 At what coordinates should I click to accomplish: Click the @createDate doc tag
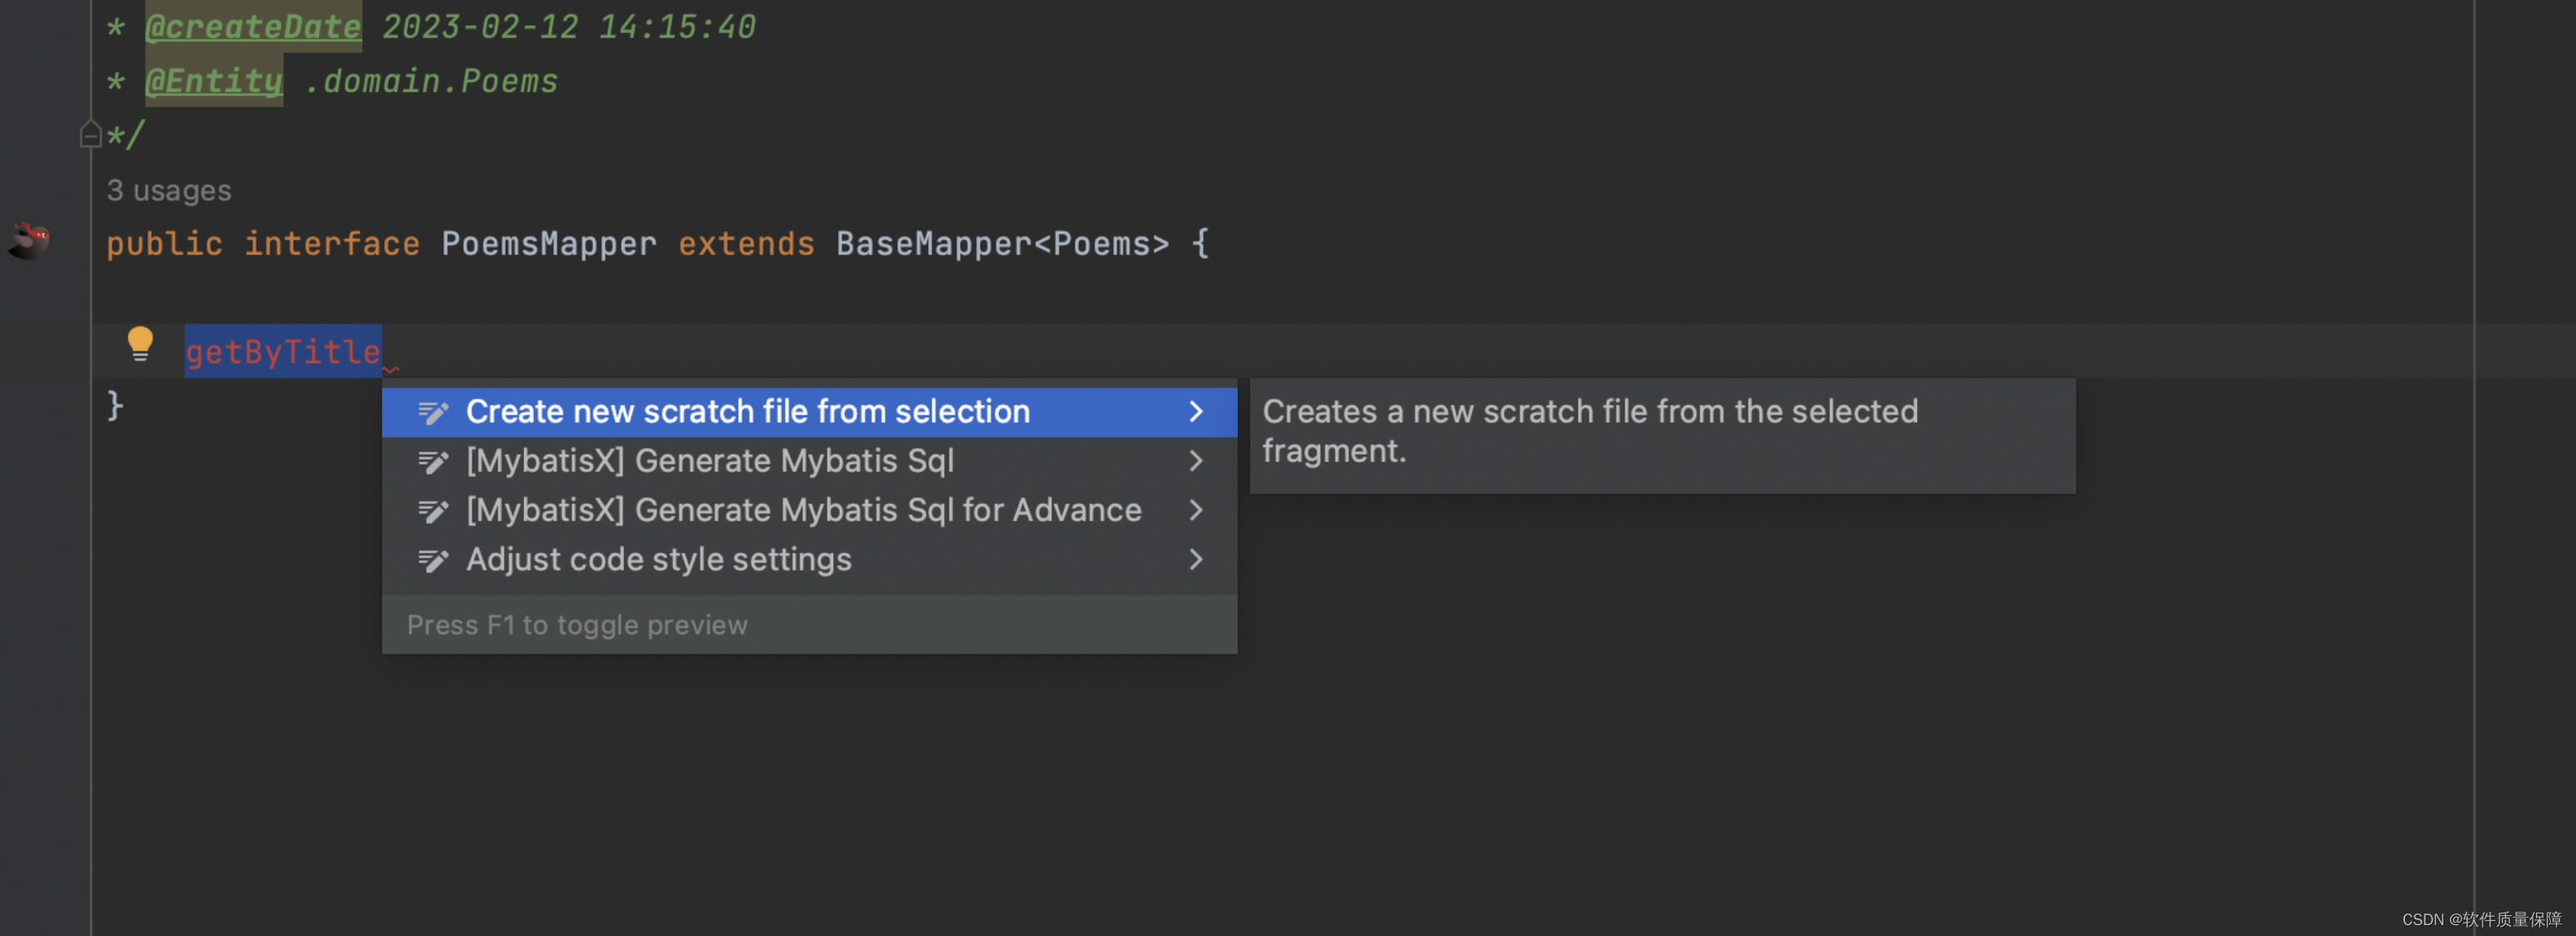coord(253,27)
